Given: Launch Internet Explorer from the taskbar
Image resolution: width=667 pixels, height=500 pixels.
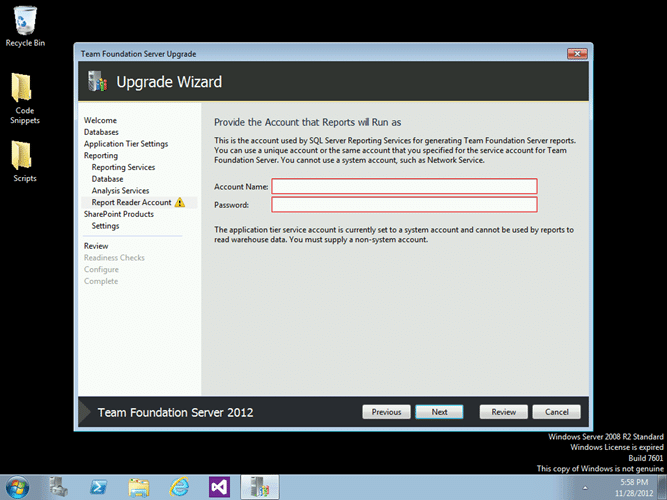Looking at the screenshot, I should click(179, 487).
